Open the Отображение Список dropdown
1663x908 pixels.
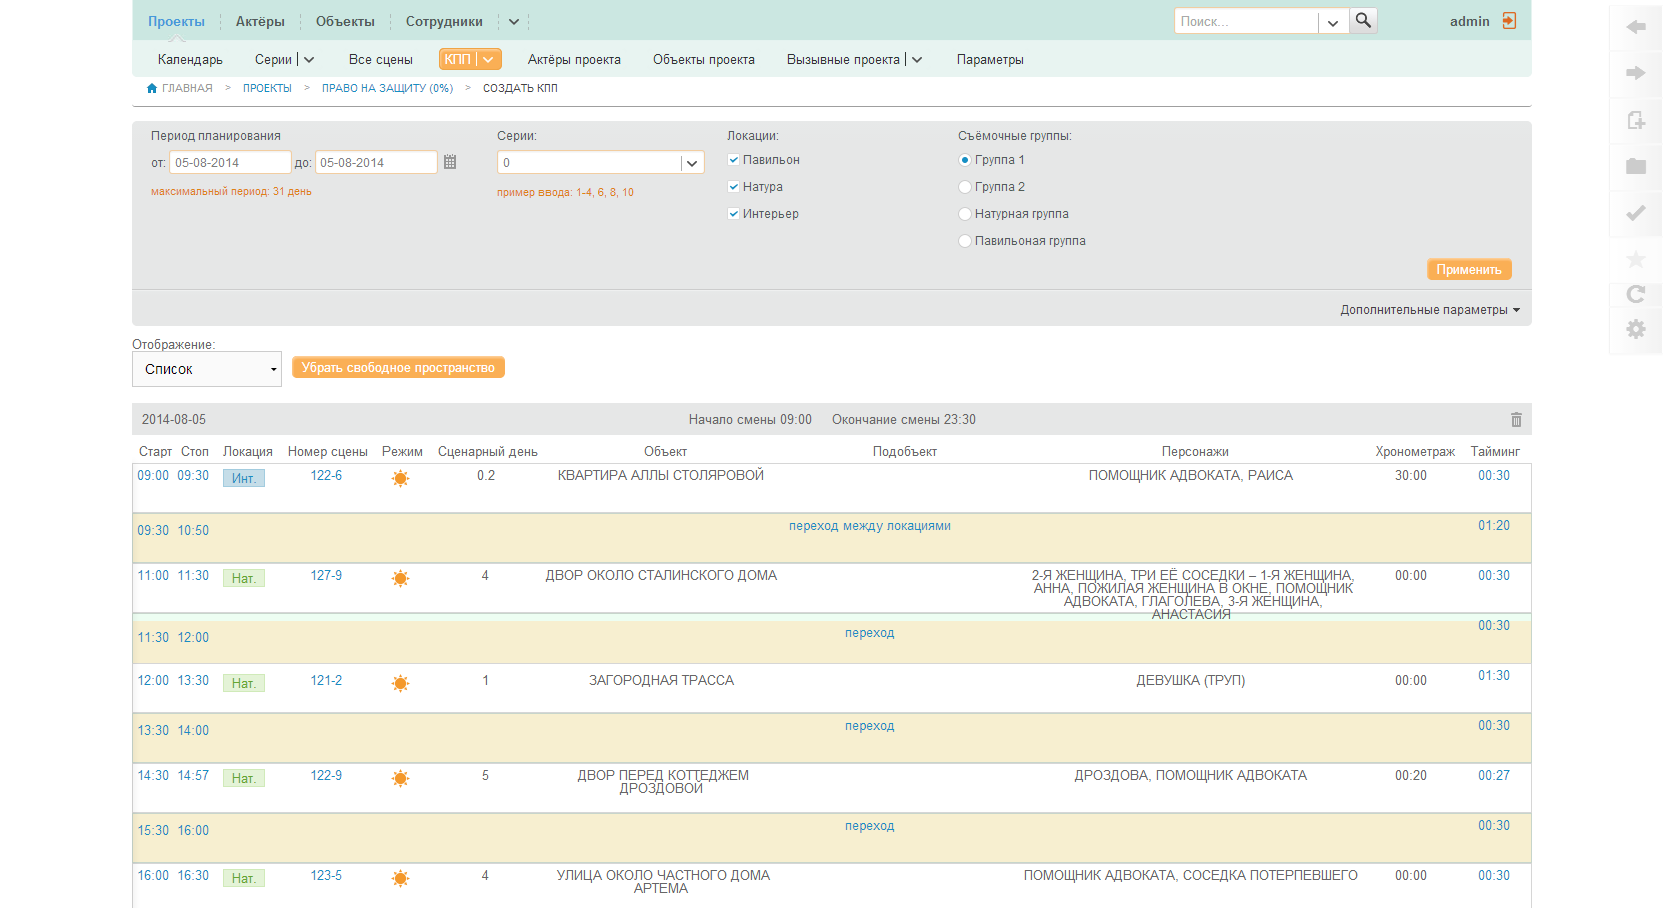(207, 369)
